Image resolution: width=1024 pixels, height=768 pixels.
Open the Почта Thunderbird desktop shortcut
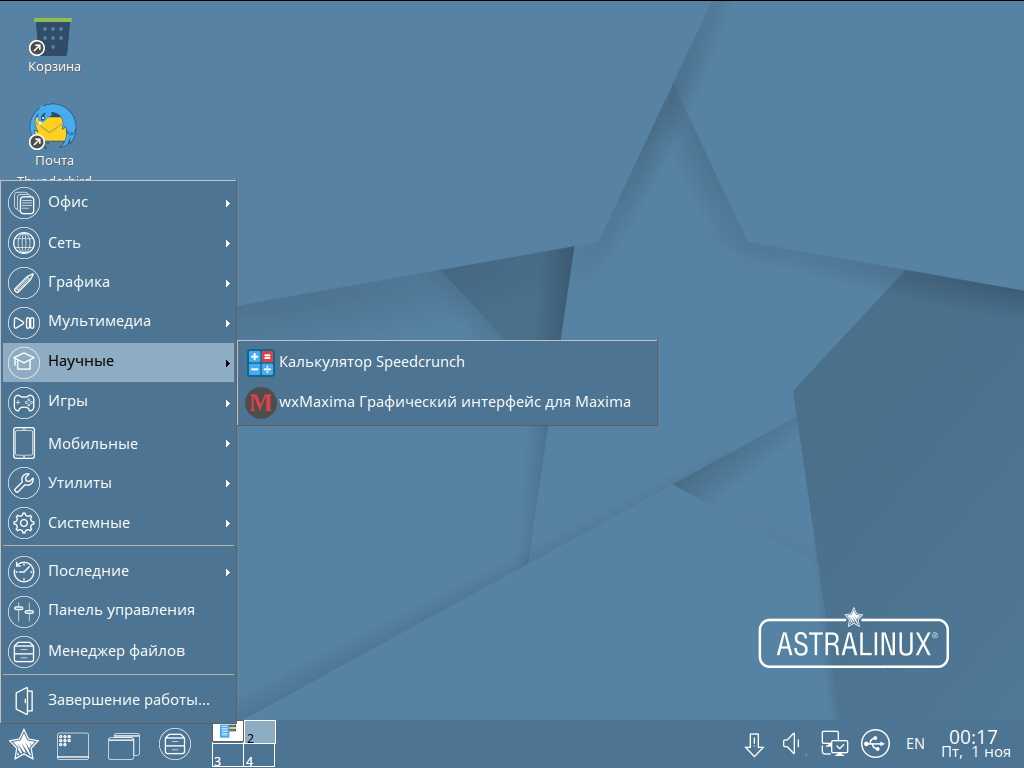(x=54, y=133)
